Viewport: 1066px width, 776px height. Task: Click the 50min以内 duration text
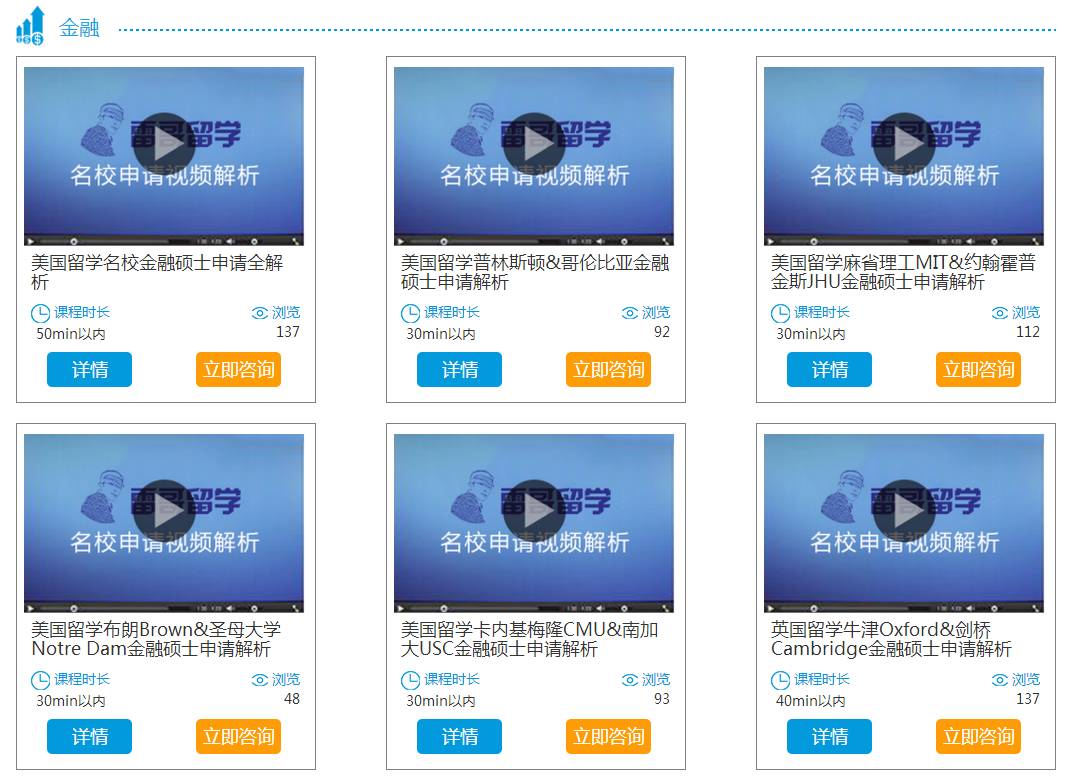[71, 334]
